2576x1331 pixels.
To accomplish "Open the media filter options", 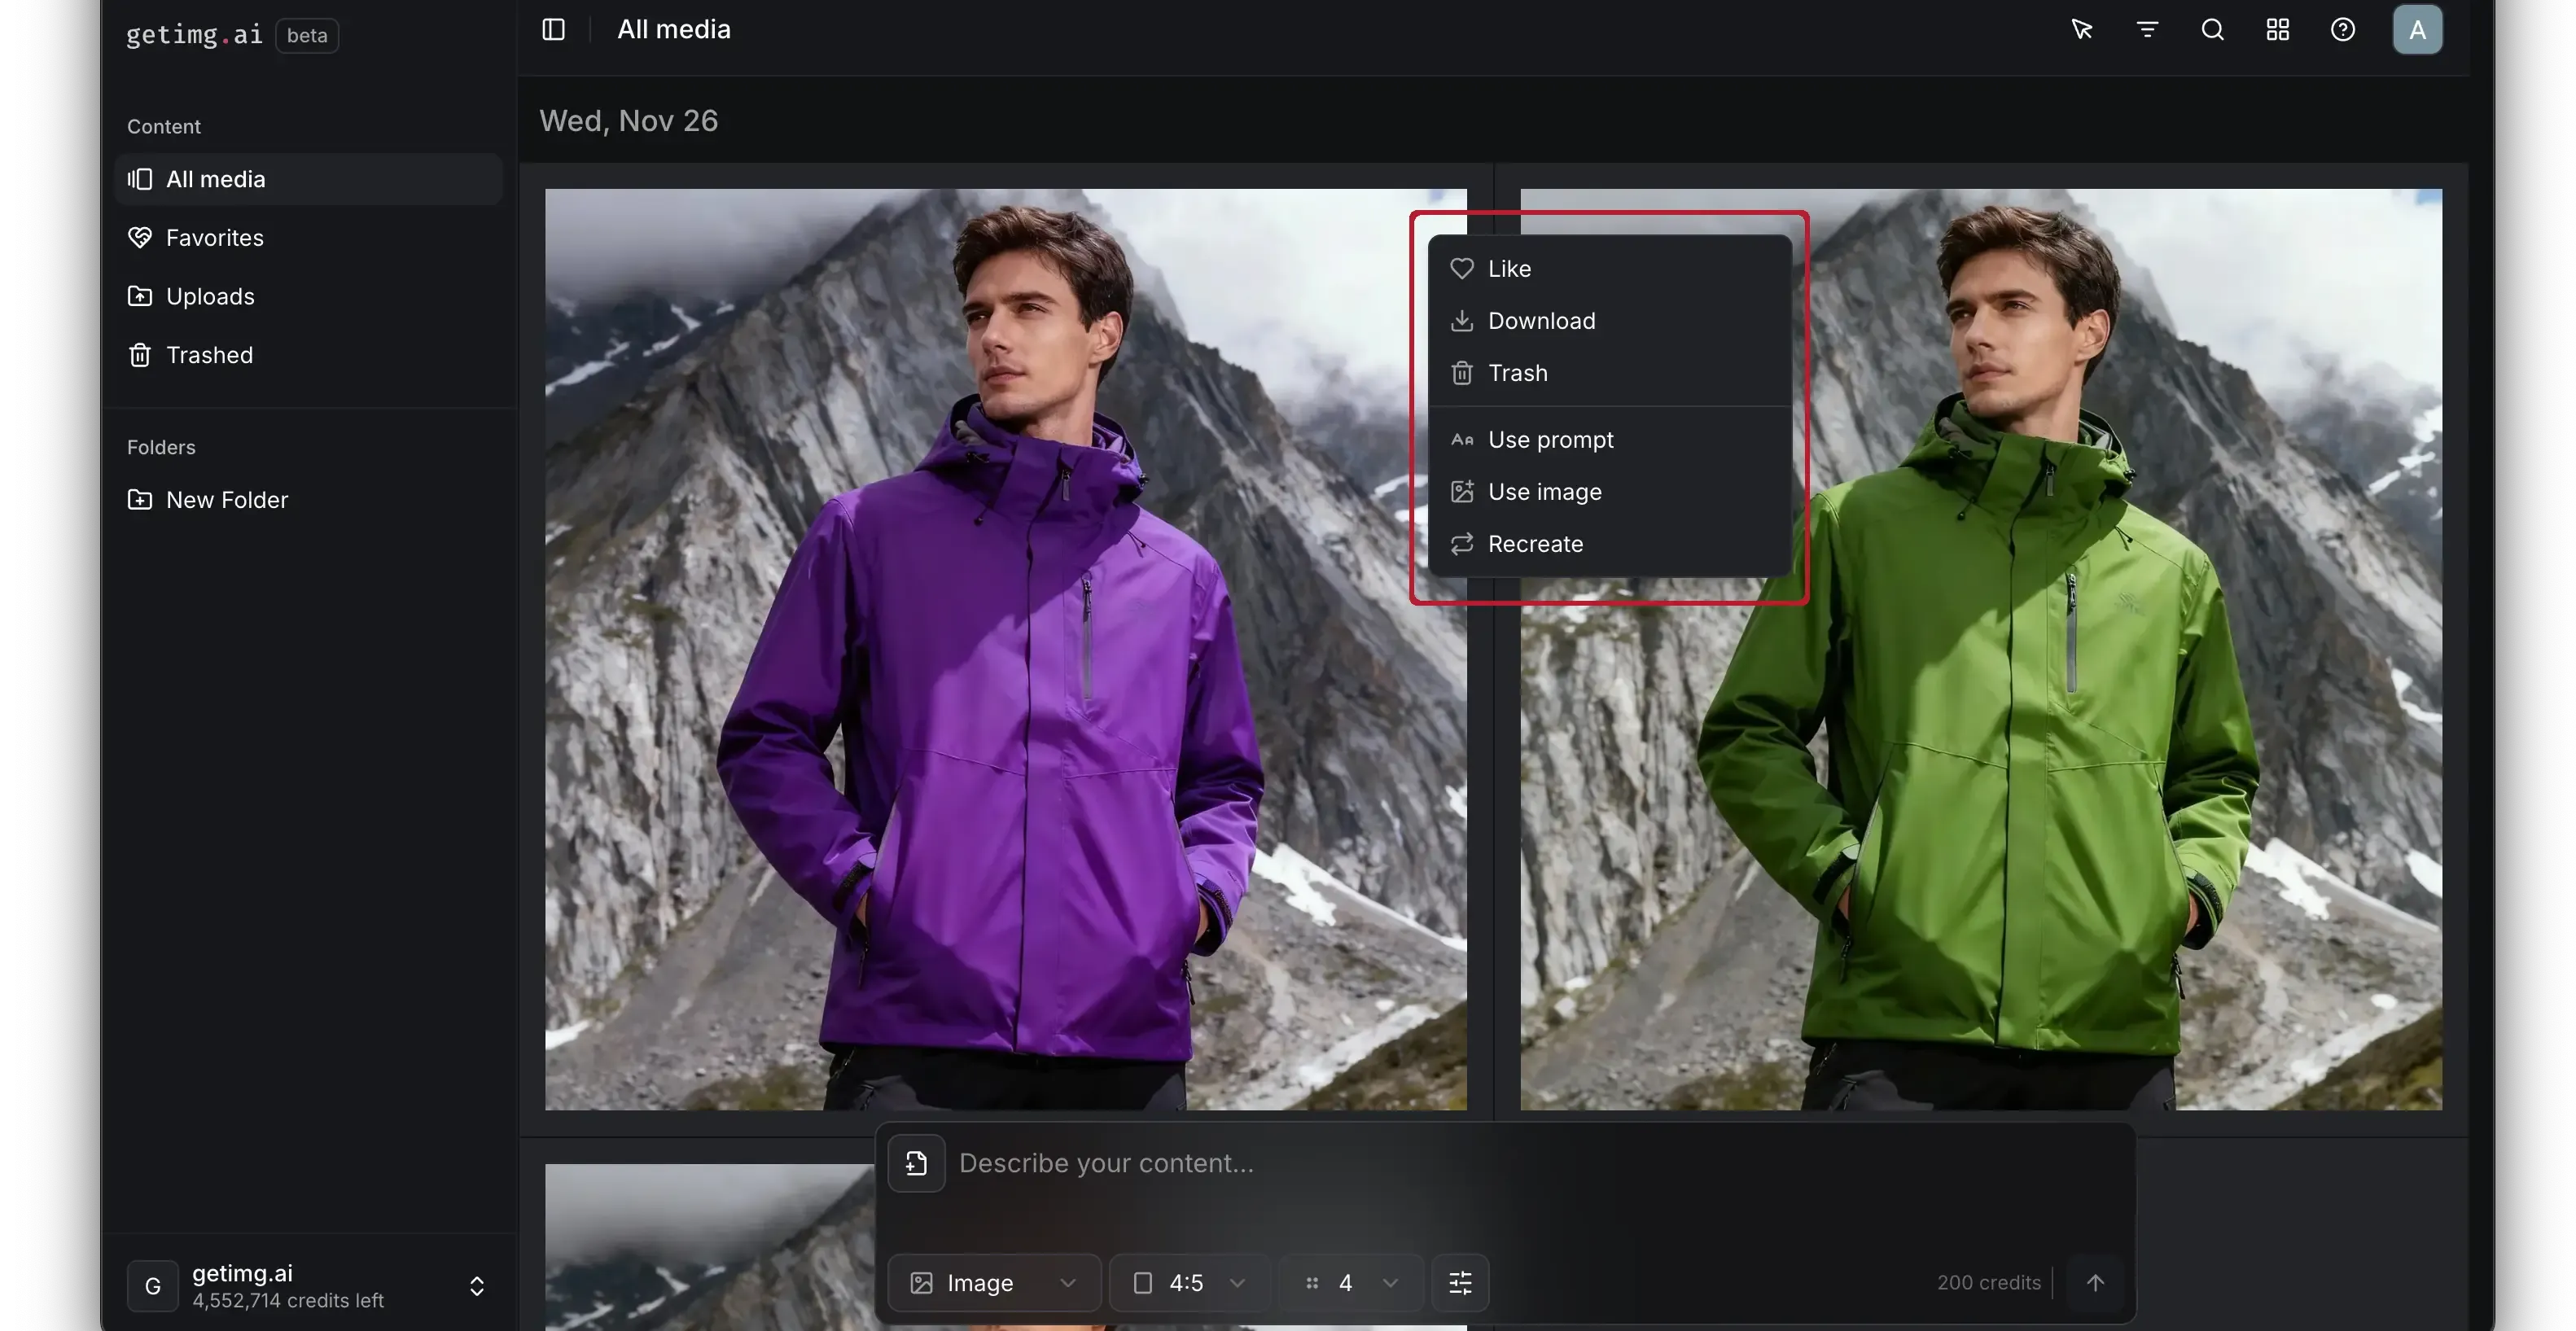I will (x=2148, y=29).
